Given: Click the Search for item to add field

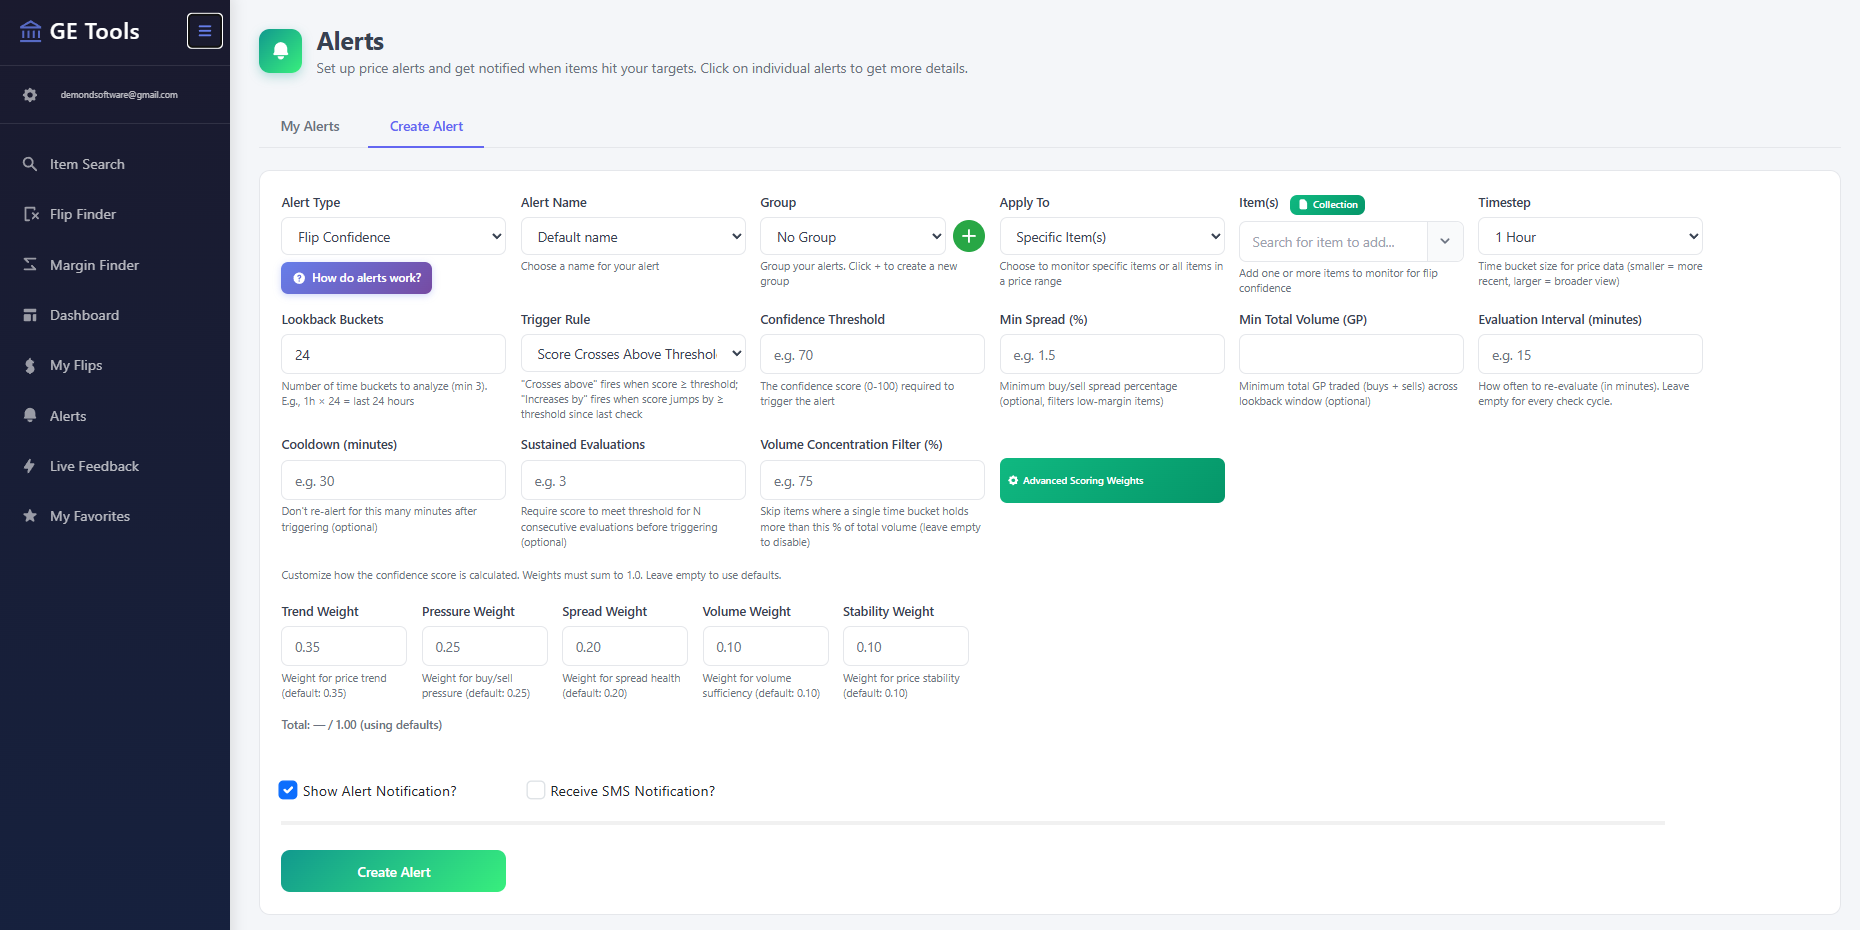Looking at the screenshot, I should coord(1333,242).
